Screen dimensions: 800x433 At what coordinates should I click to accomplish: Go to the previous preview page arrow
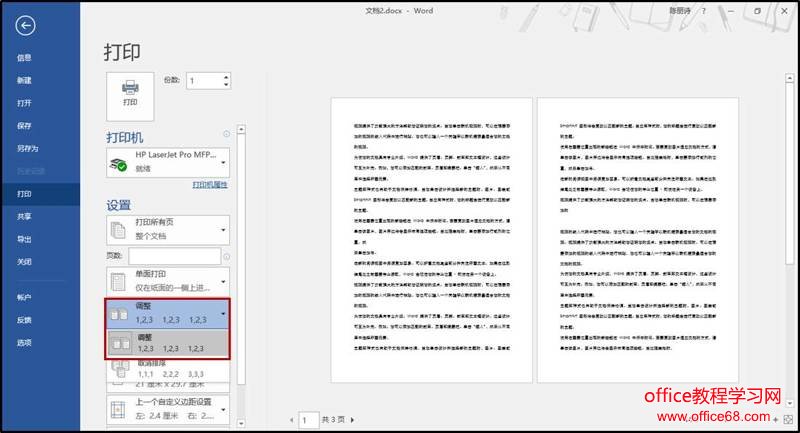click(292, 420)
